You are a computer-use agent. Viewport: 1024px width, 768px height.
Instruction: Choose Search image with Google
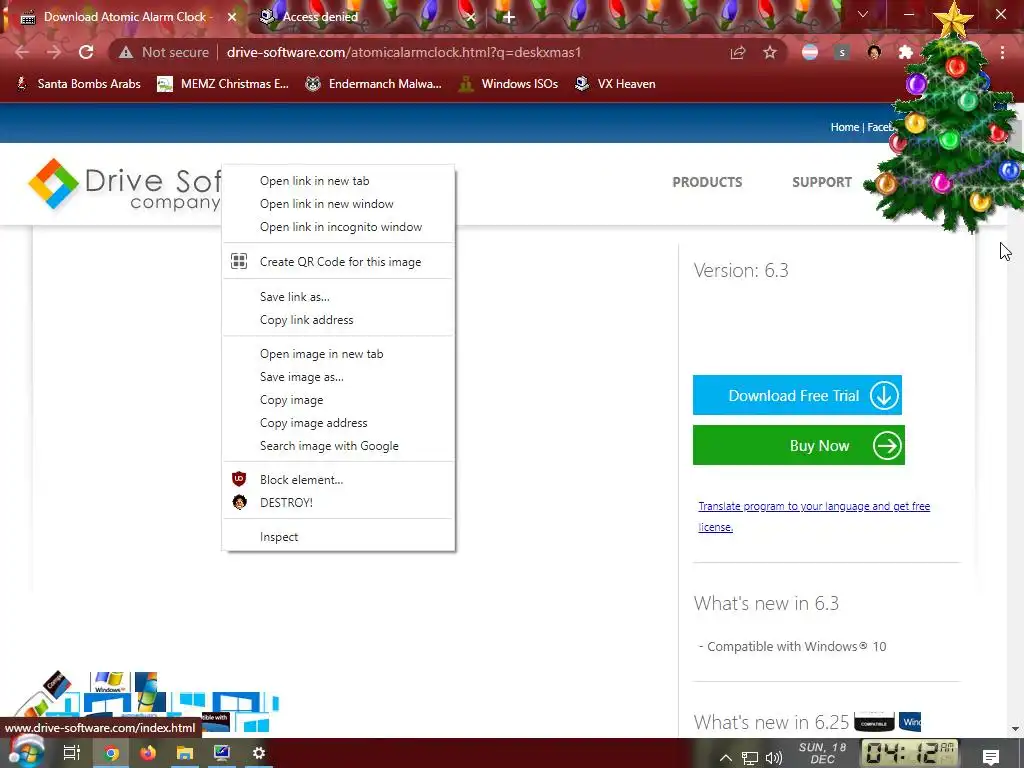click(338, 445)
